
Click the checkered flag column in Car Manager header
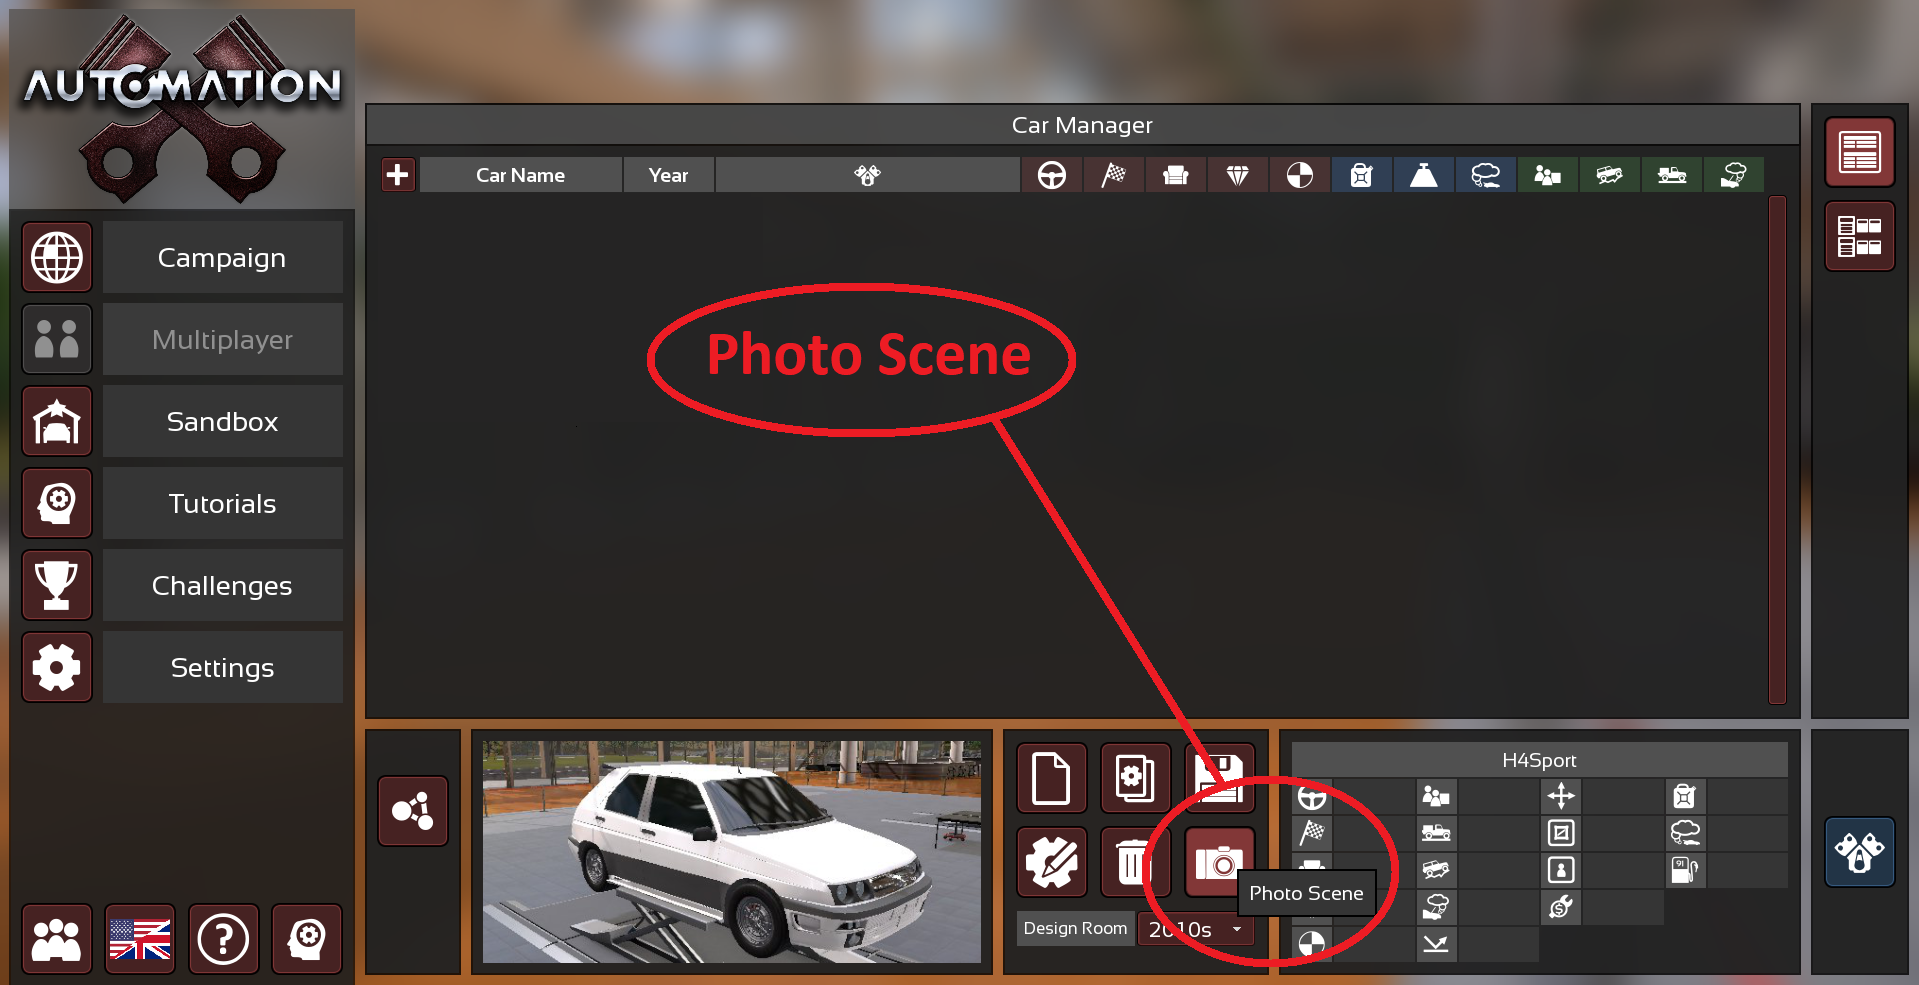[x=1114, y=175]
